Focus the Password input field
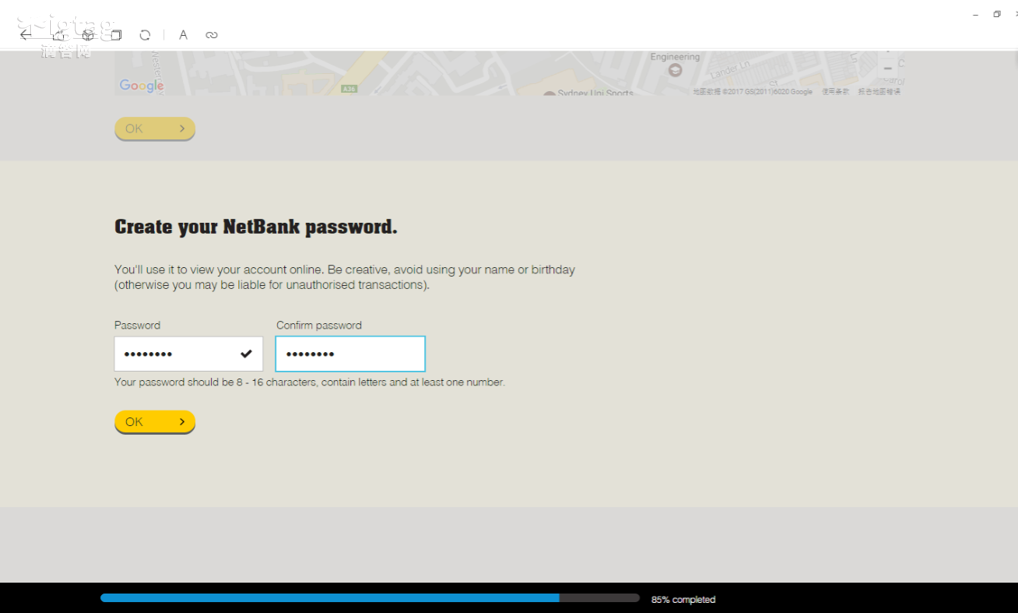 tap(189, 354)
